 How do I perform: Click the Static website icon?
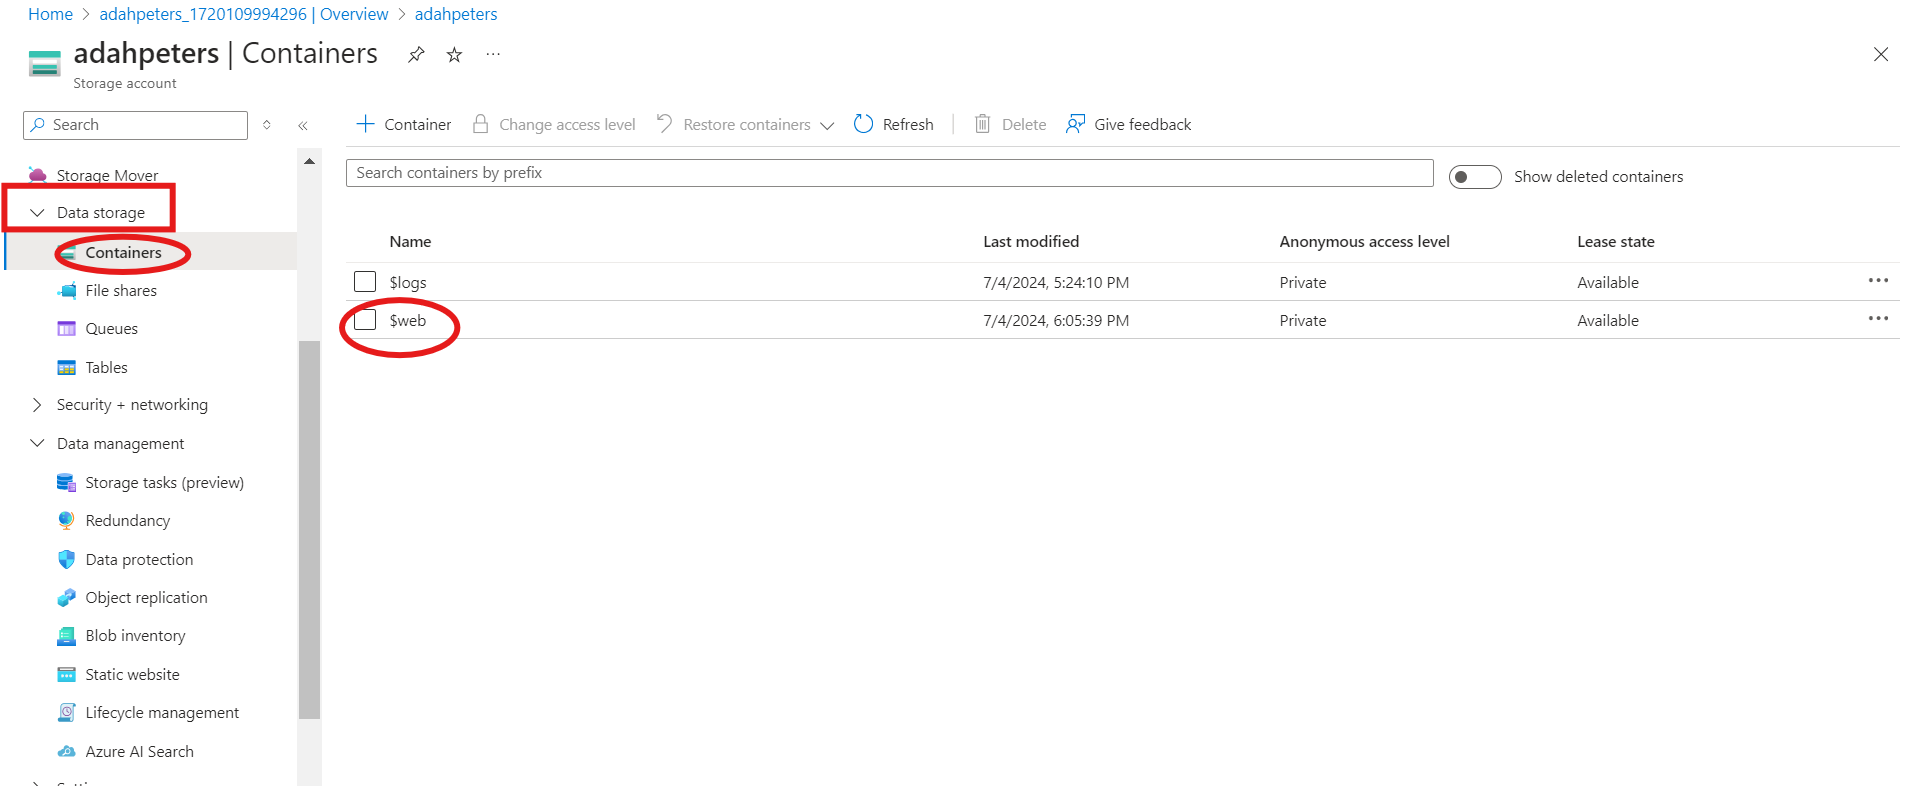66,675
